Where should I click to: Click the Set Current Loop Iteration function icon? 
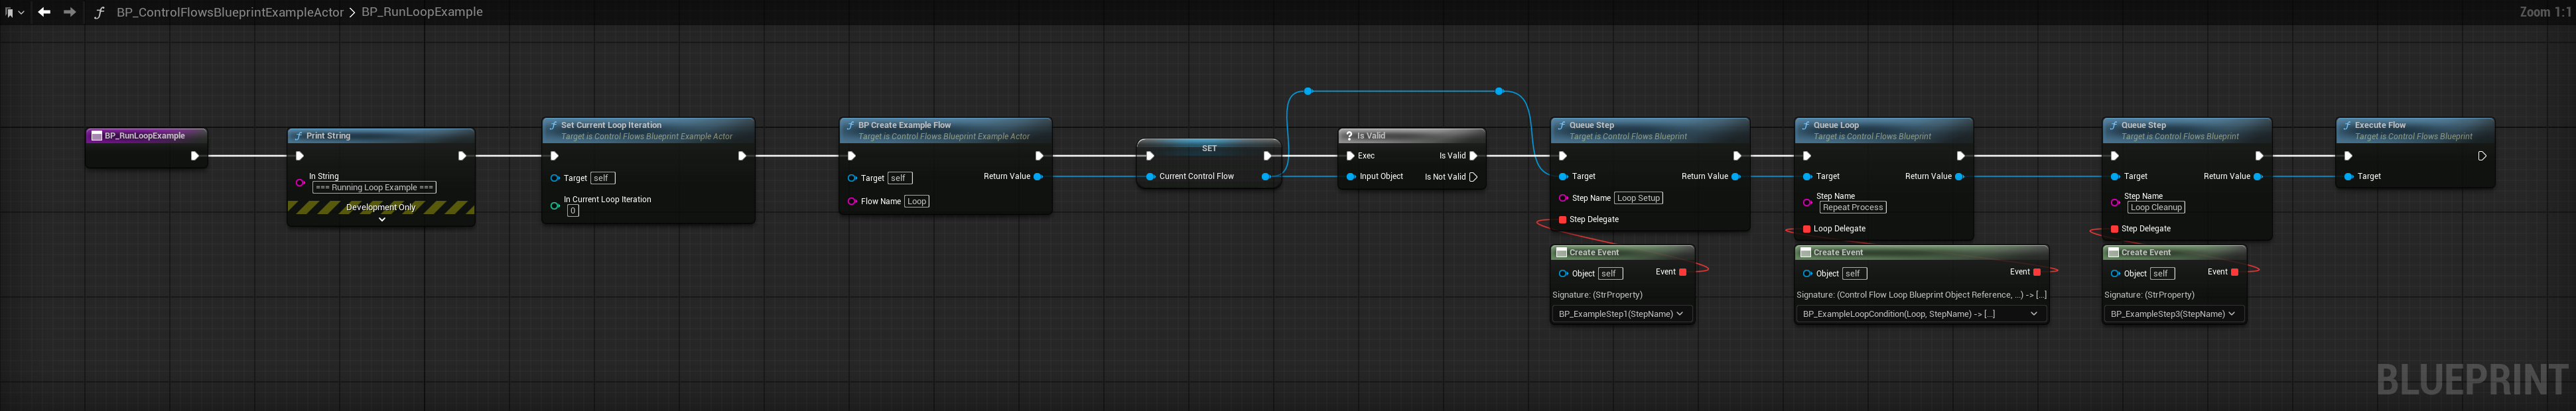point(552,126)
